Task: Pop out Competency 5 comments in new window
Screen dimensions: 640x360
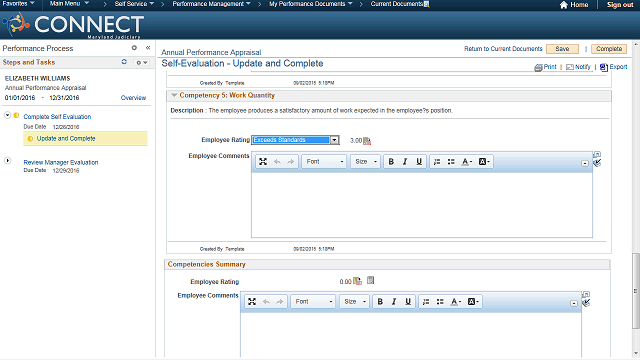Action: [597, 154]
